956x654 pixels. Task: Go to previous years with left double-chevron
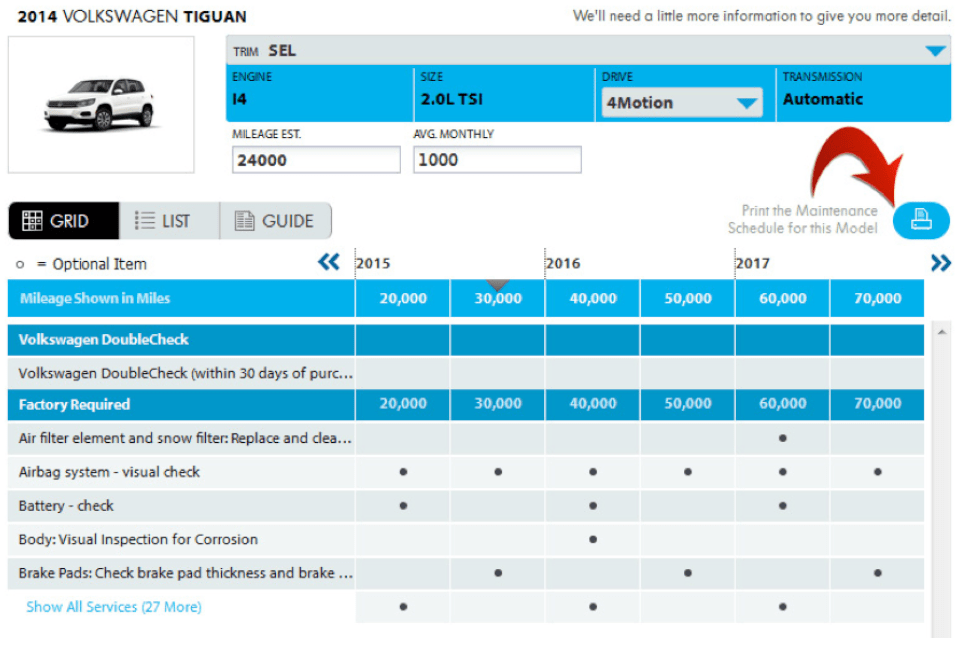(329, 262)
